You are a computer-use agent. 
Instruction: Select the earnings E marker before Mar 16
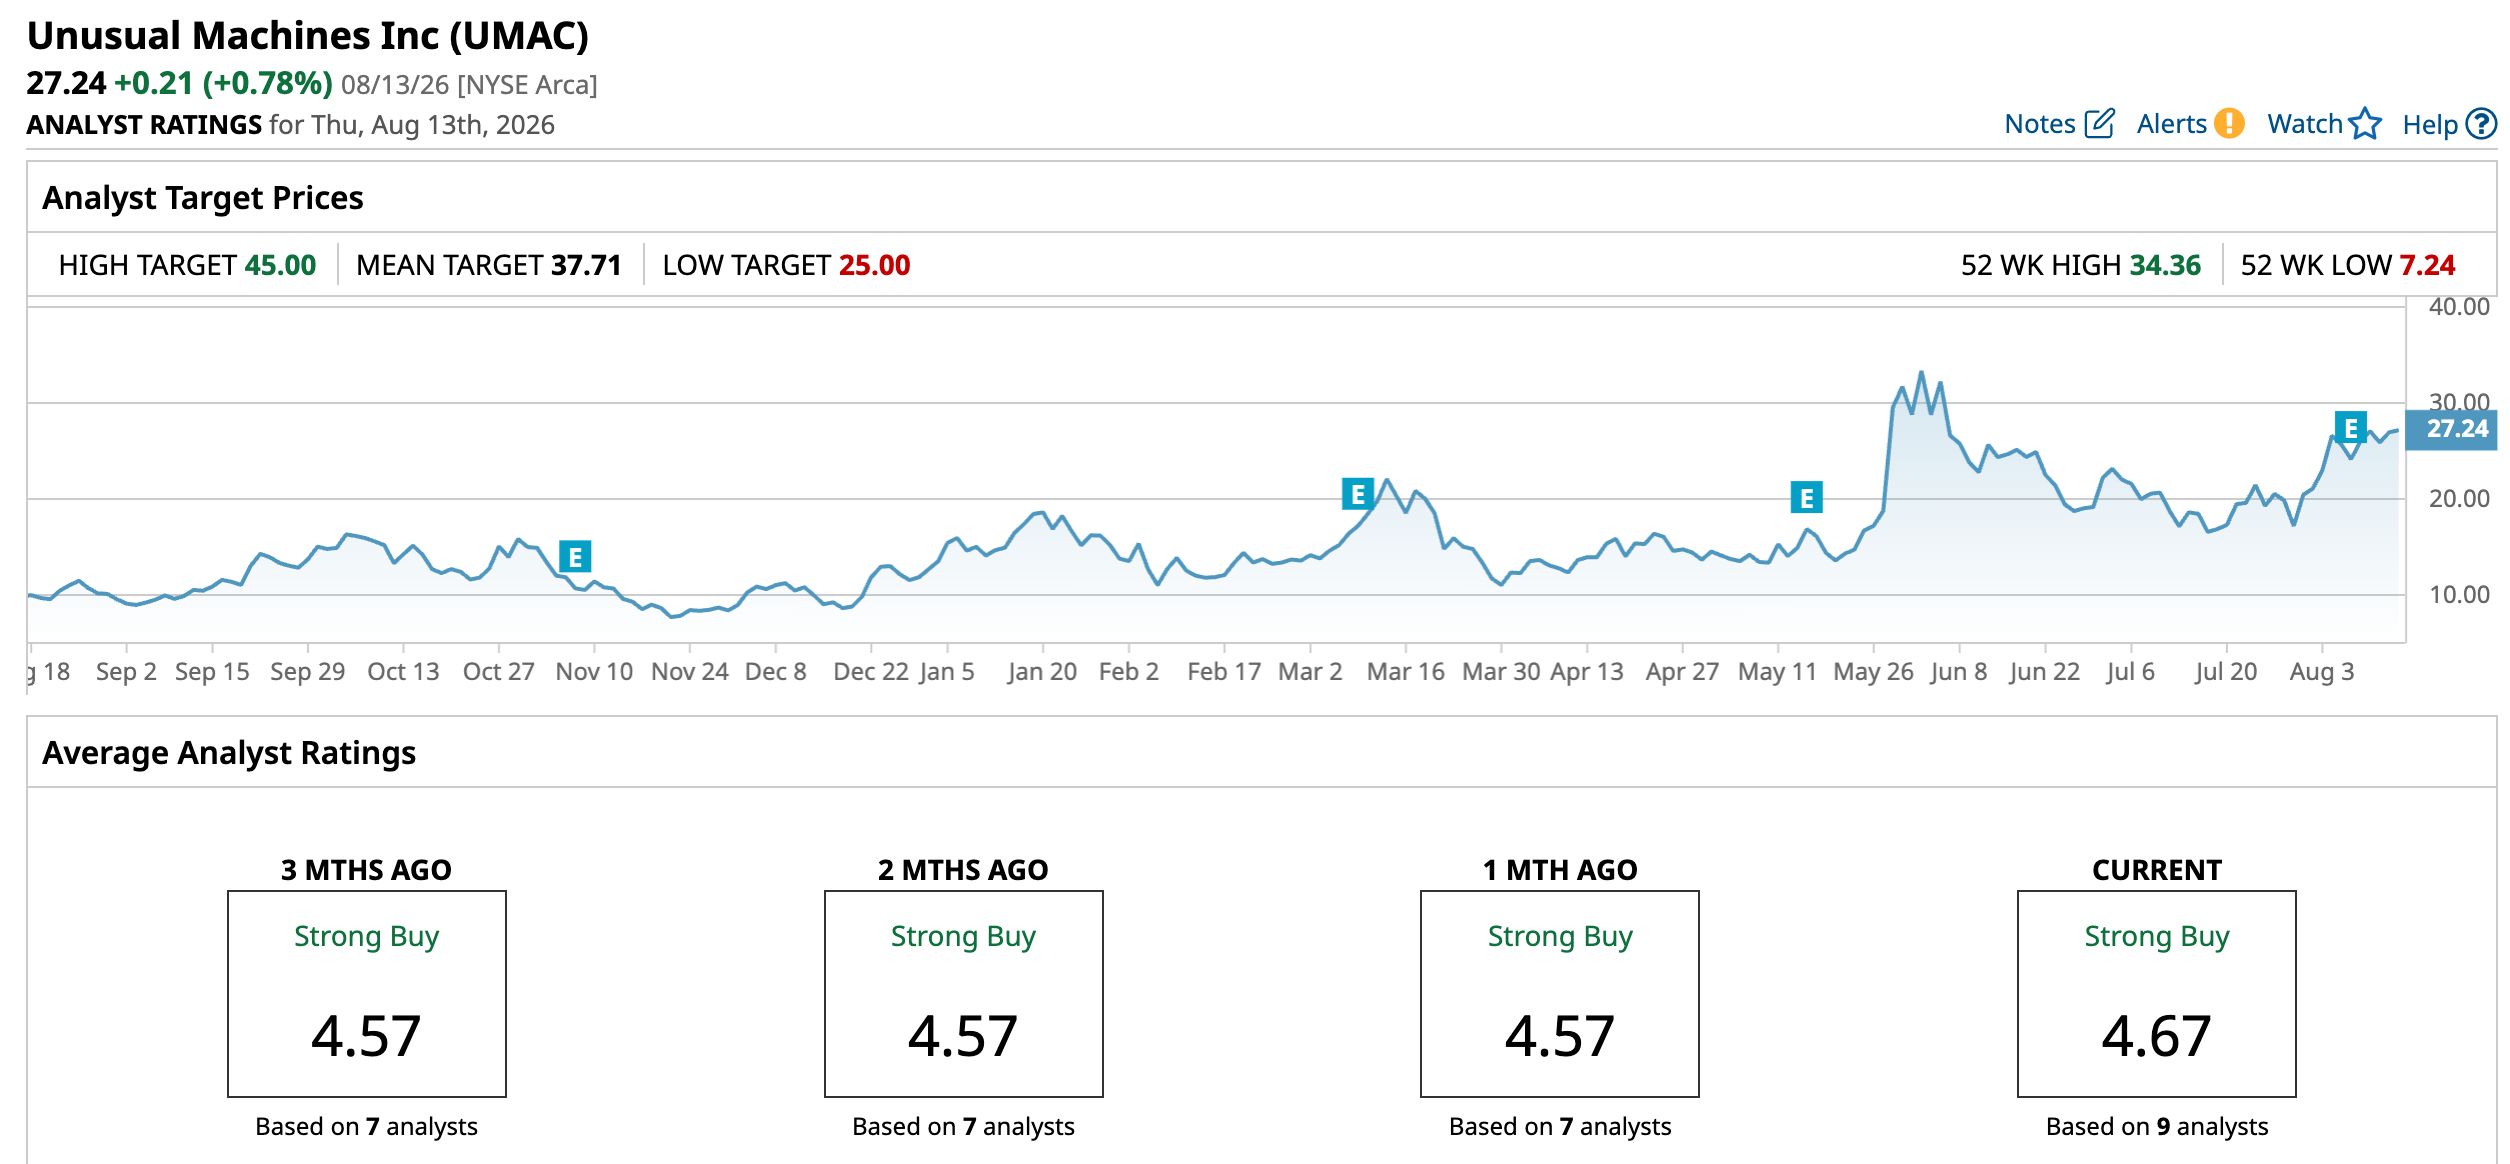point(1357,494)
